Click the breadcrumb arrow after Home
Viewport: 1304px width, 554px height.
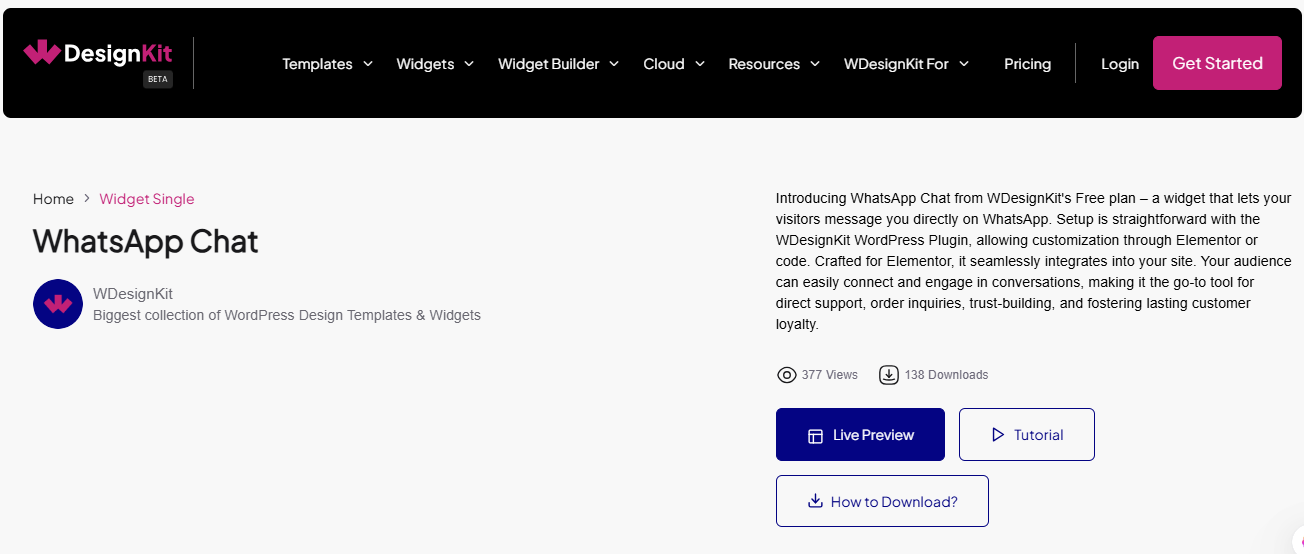click(x=87, y=199)
